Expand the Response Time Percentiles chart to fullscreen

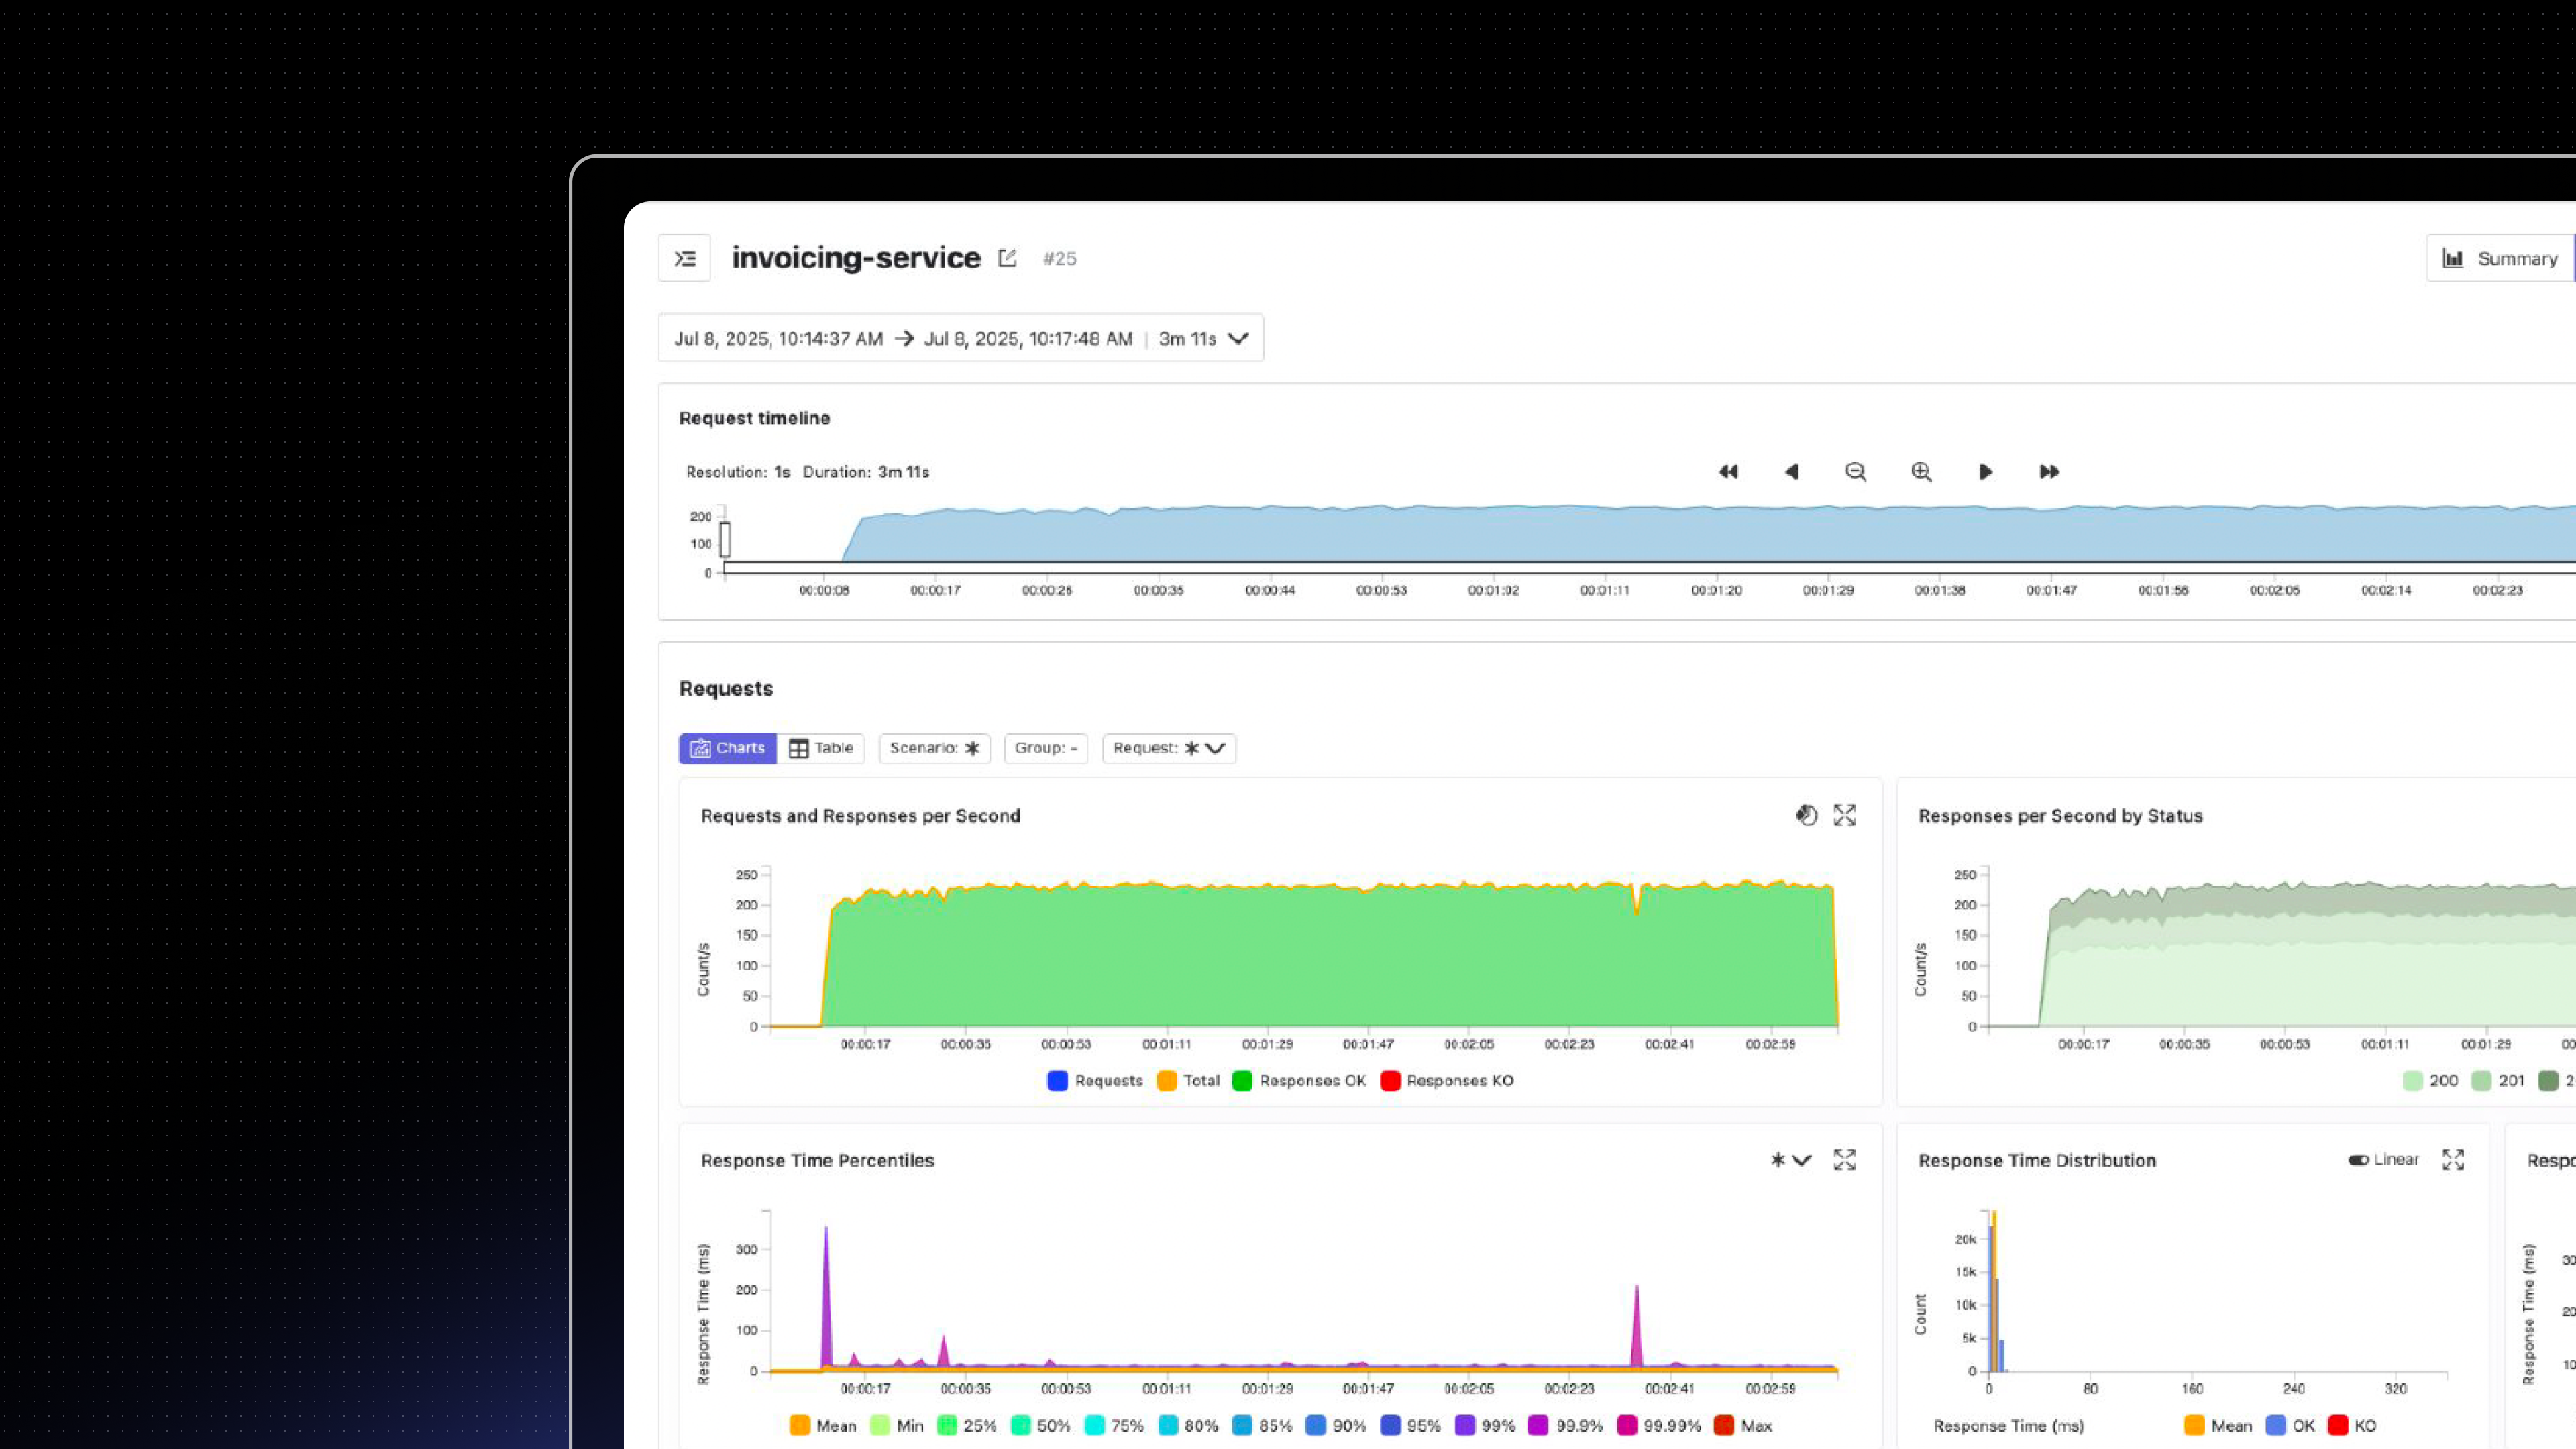[x=1844, y=1159]
